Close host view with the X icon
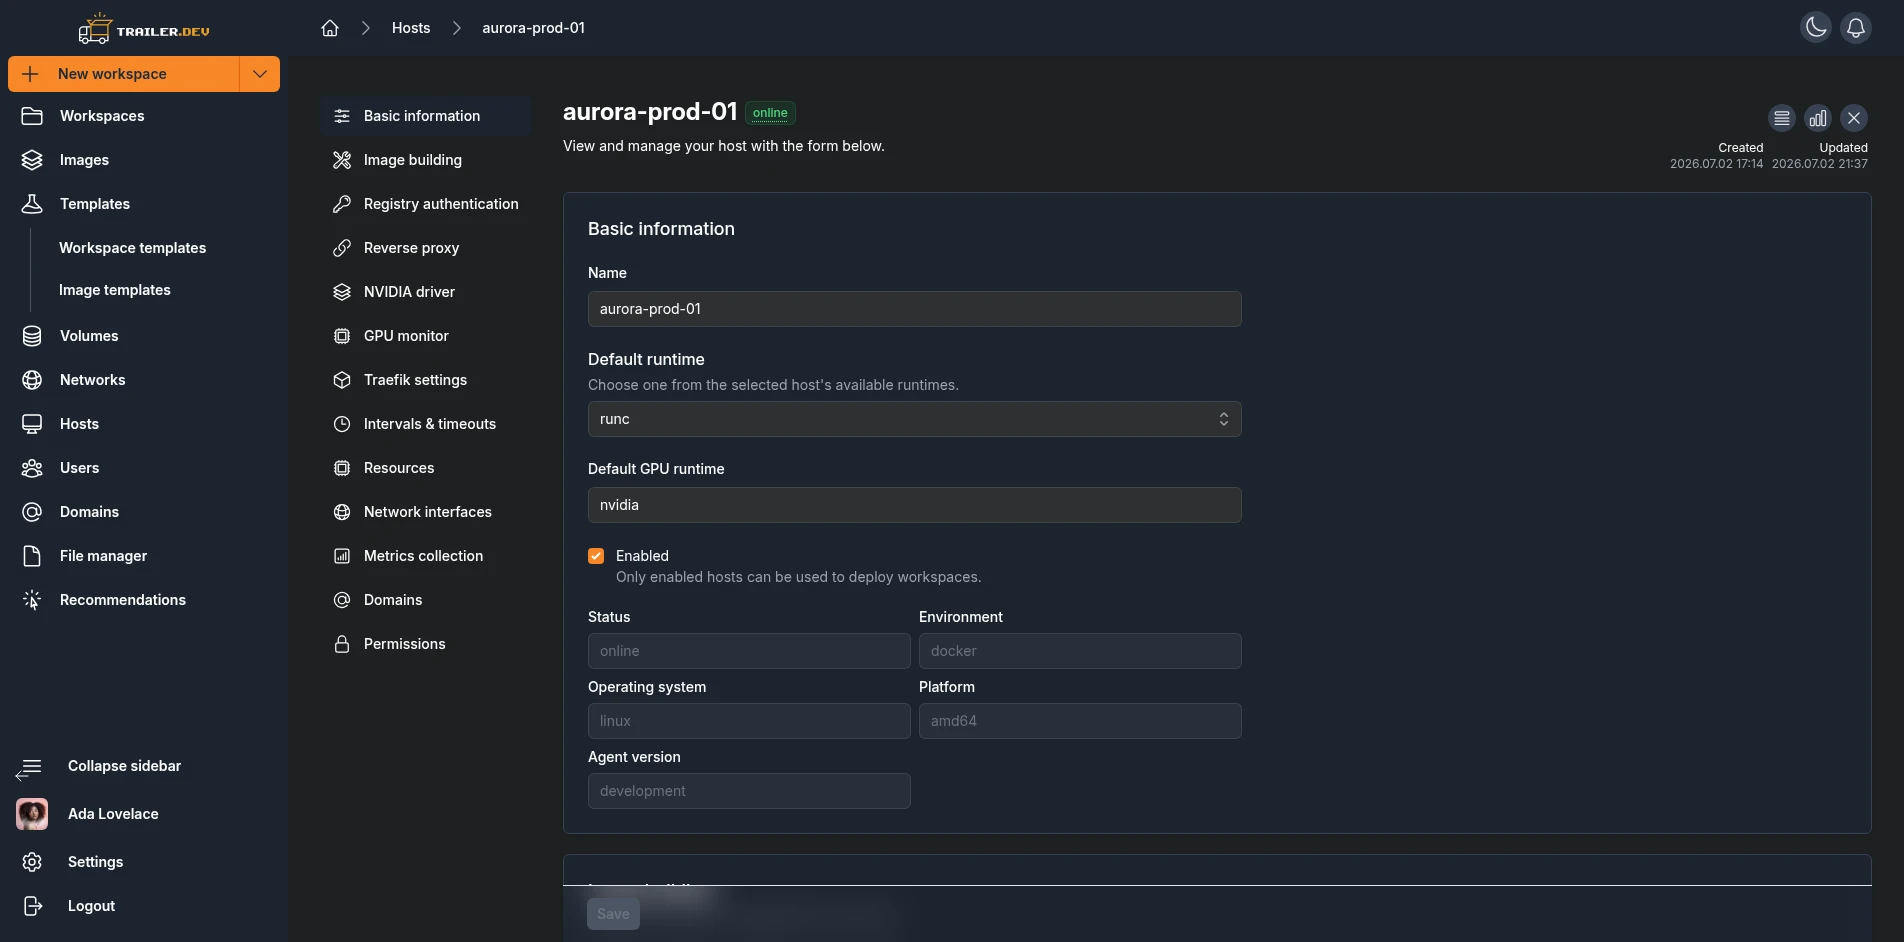Screen dimensions: 1904x942 click(x=1854, y=118)
